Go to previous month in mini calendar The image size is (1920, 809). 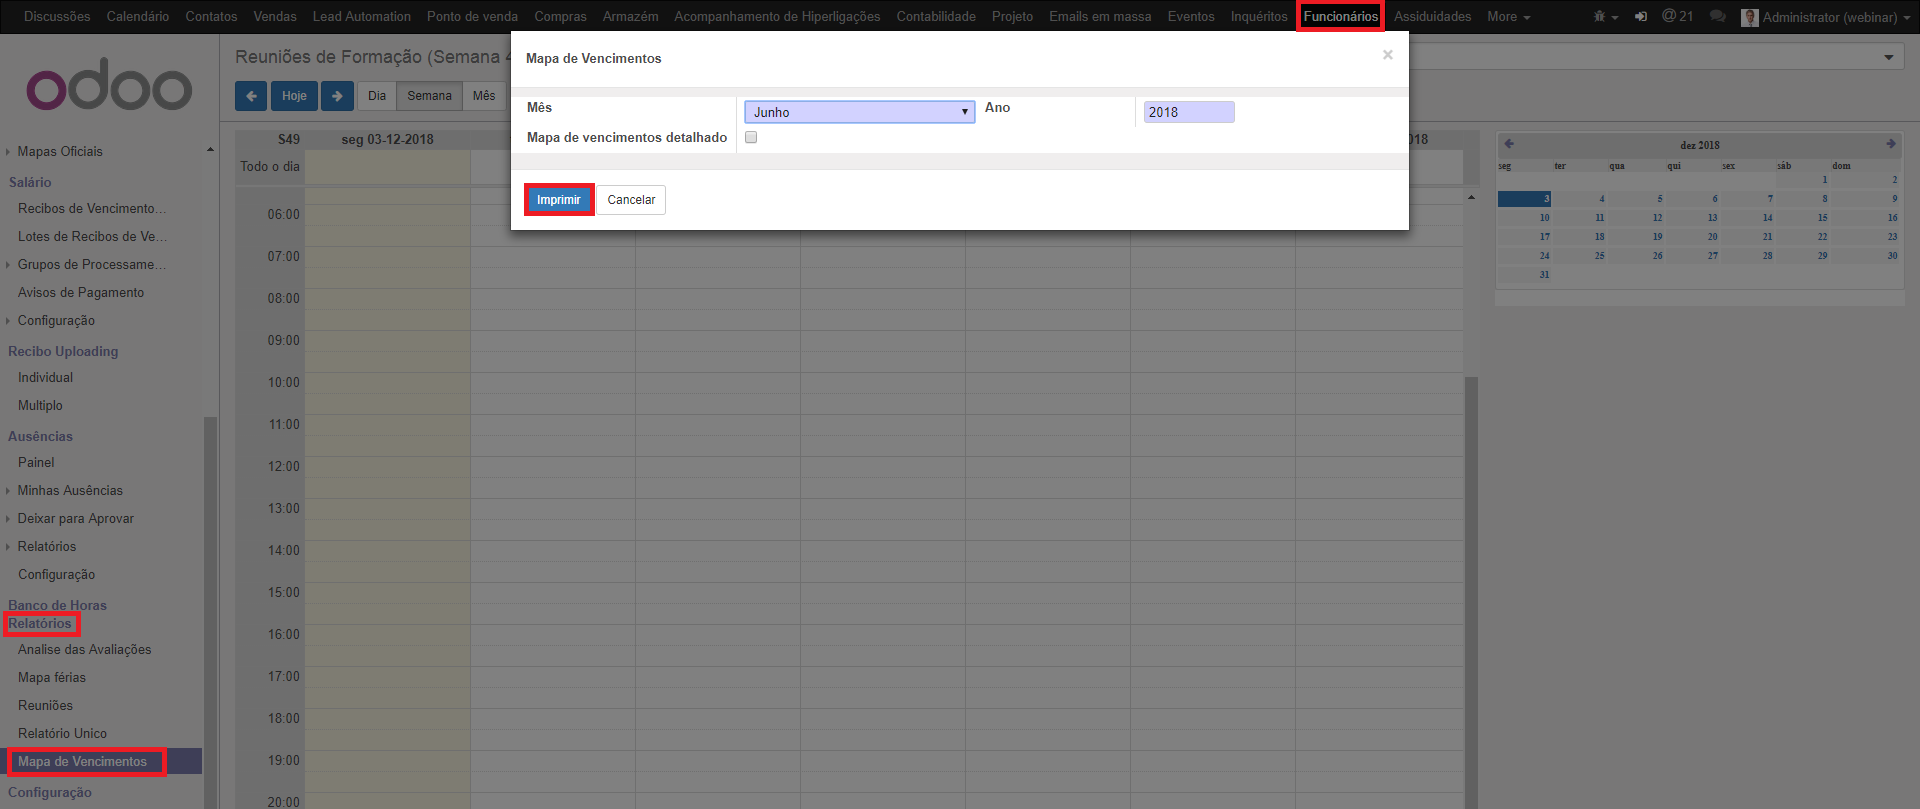1509,144
